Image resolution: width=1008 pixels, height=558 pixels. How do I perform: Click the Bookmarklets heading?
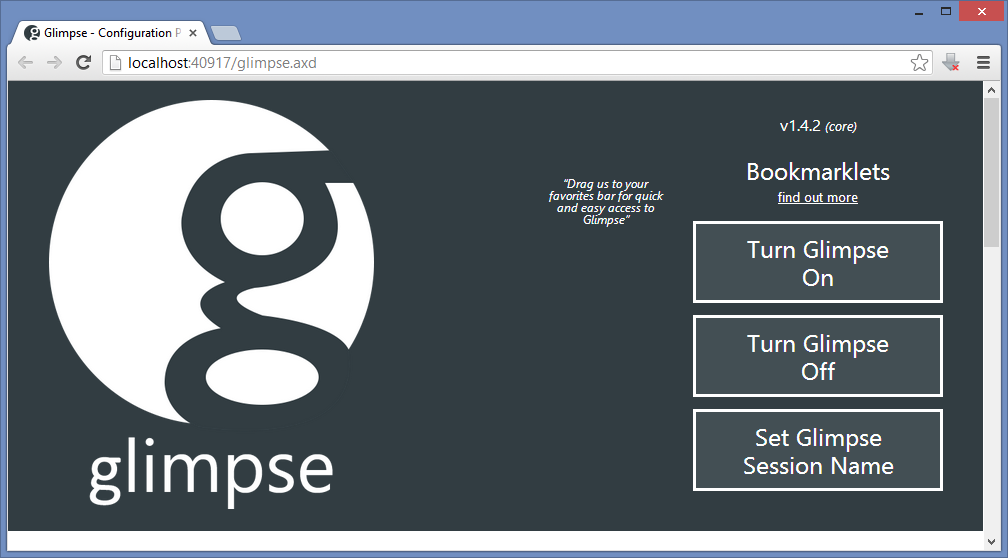pyautogui.click(x=818, y=172)
